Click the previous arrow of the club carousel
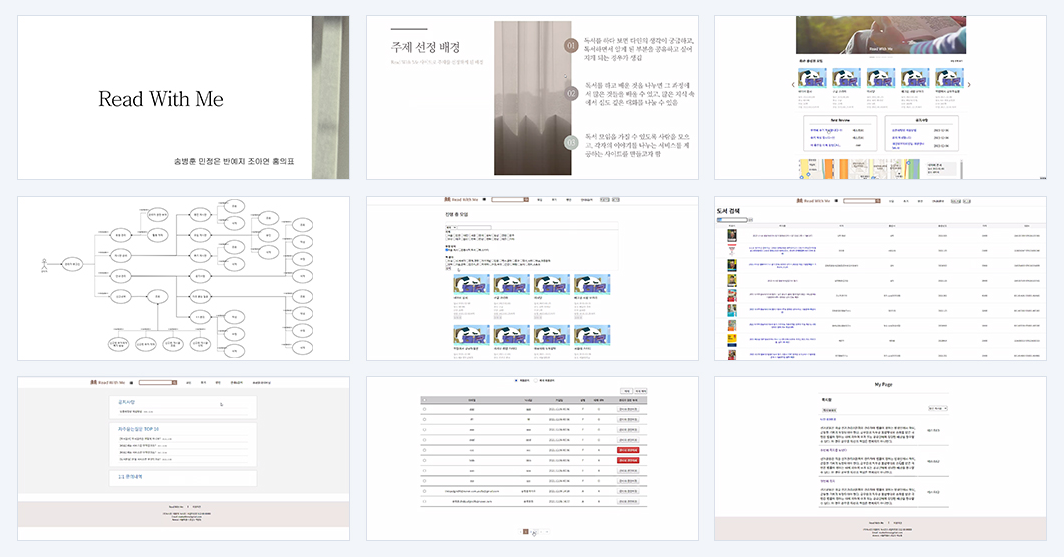The image size is (1064, 557). pos(793,85)
